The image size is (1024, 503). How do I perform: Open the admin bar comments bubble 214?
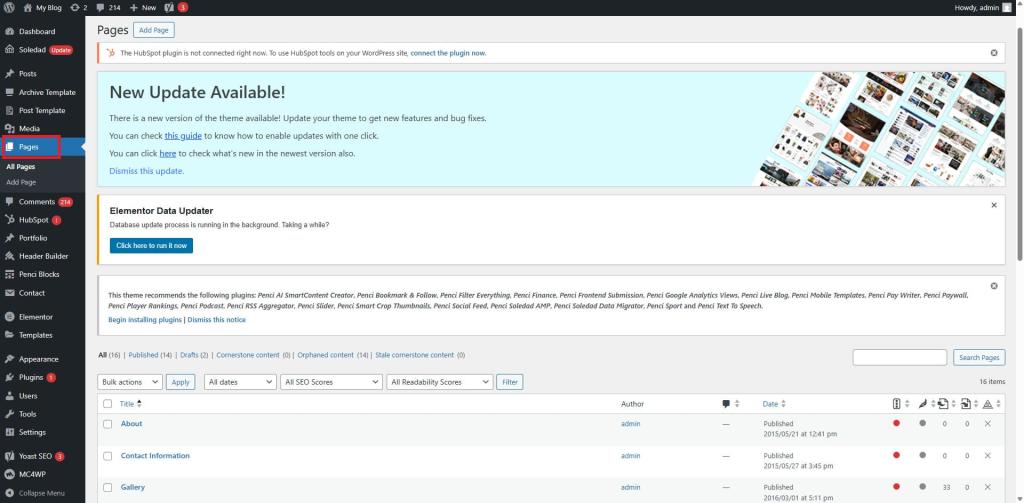(108, 7)
